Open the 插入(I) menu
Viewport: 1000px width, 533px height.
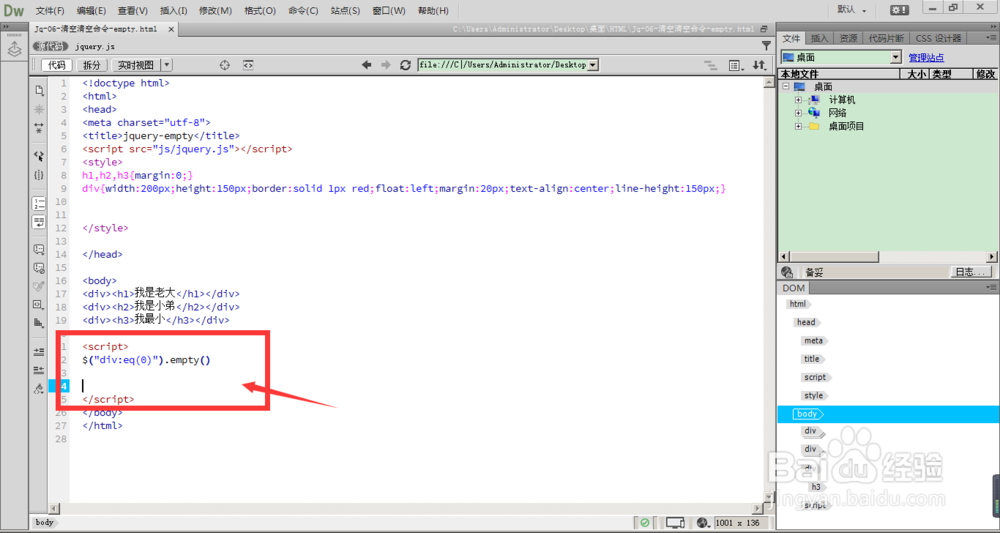coord(174,11)
